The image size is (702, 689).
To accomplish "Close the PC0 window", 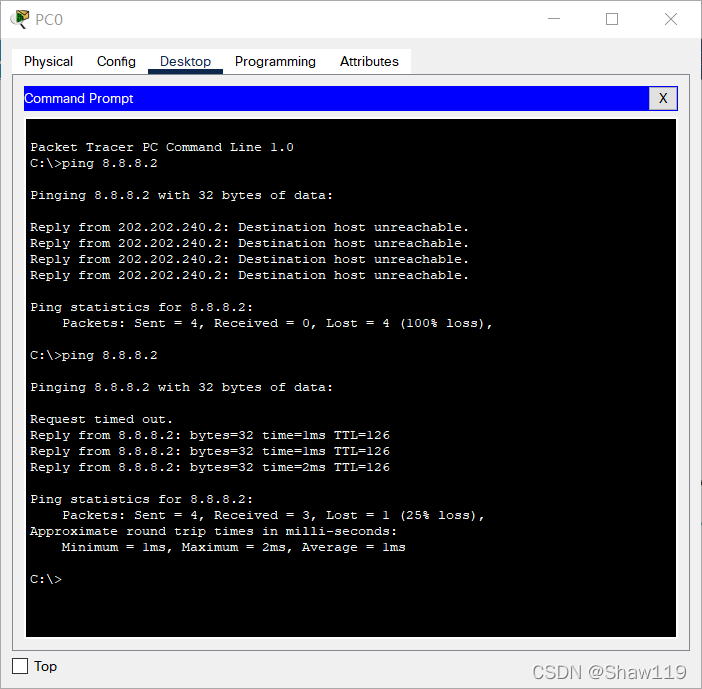I will (x=671, y=19).
